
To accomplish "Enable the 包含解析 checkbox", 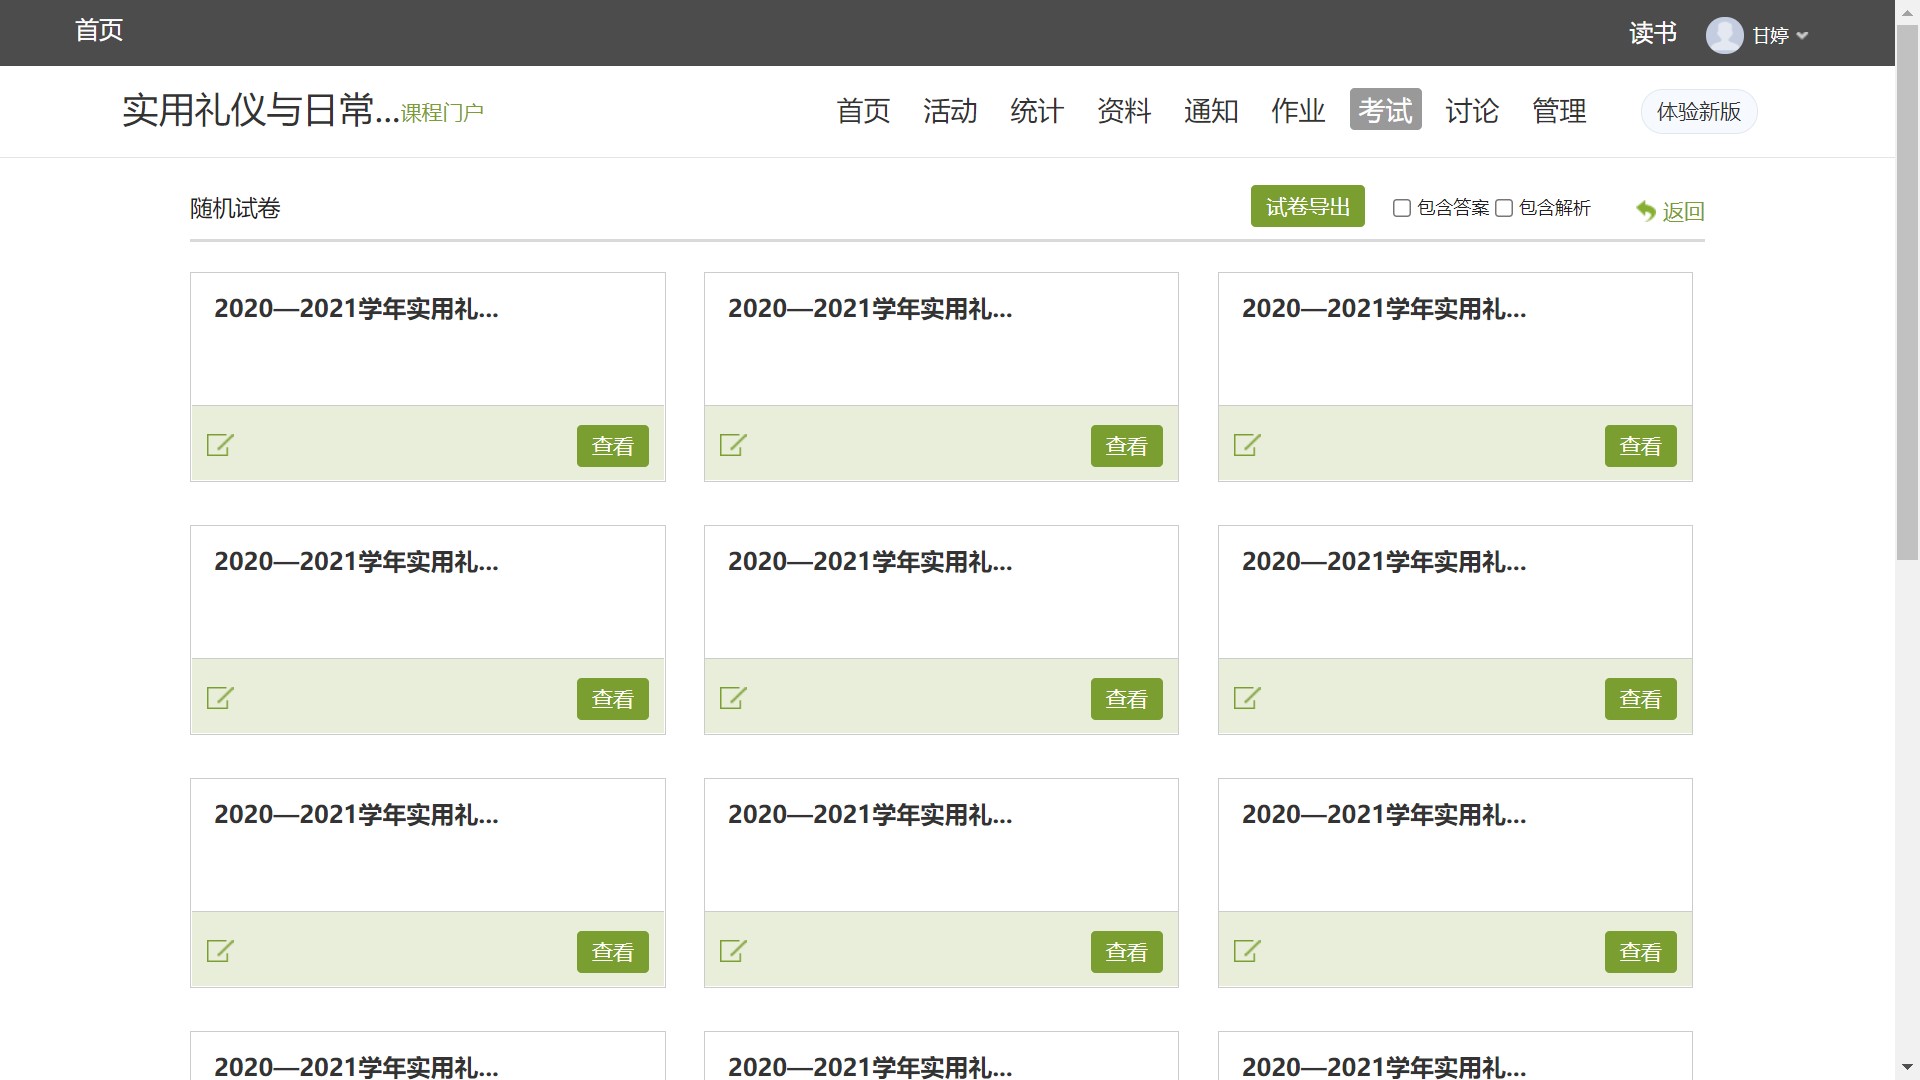I will pyautogui.click(x=1504, y=208).
